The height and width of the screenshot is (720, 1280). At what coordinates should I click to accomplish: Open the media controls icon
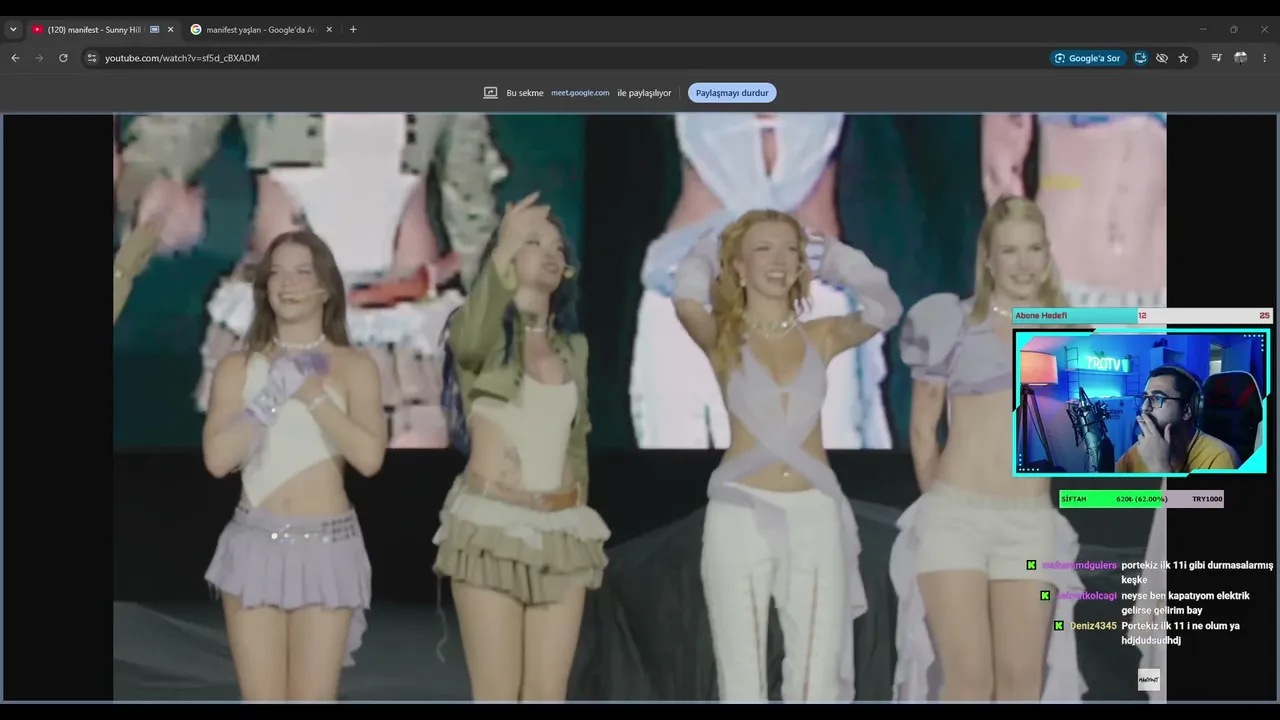[1216, 58]
